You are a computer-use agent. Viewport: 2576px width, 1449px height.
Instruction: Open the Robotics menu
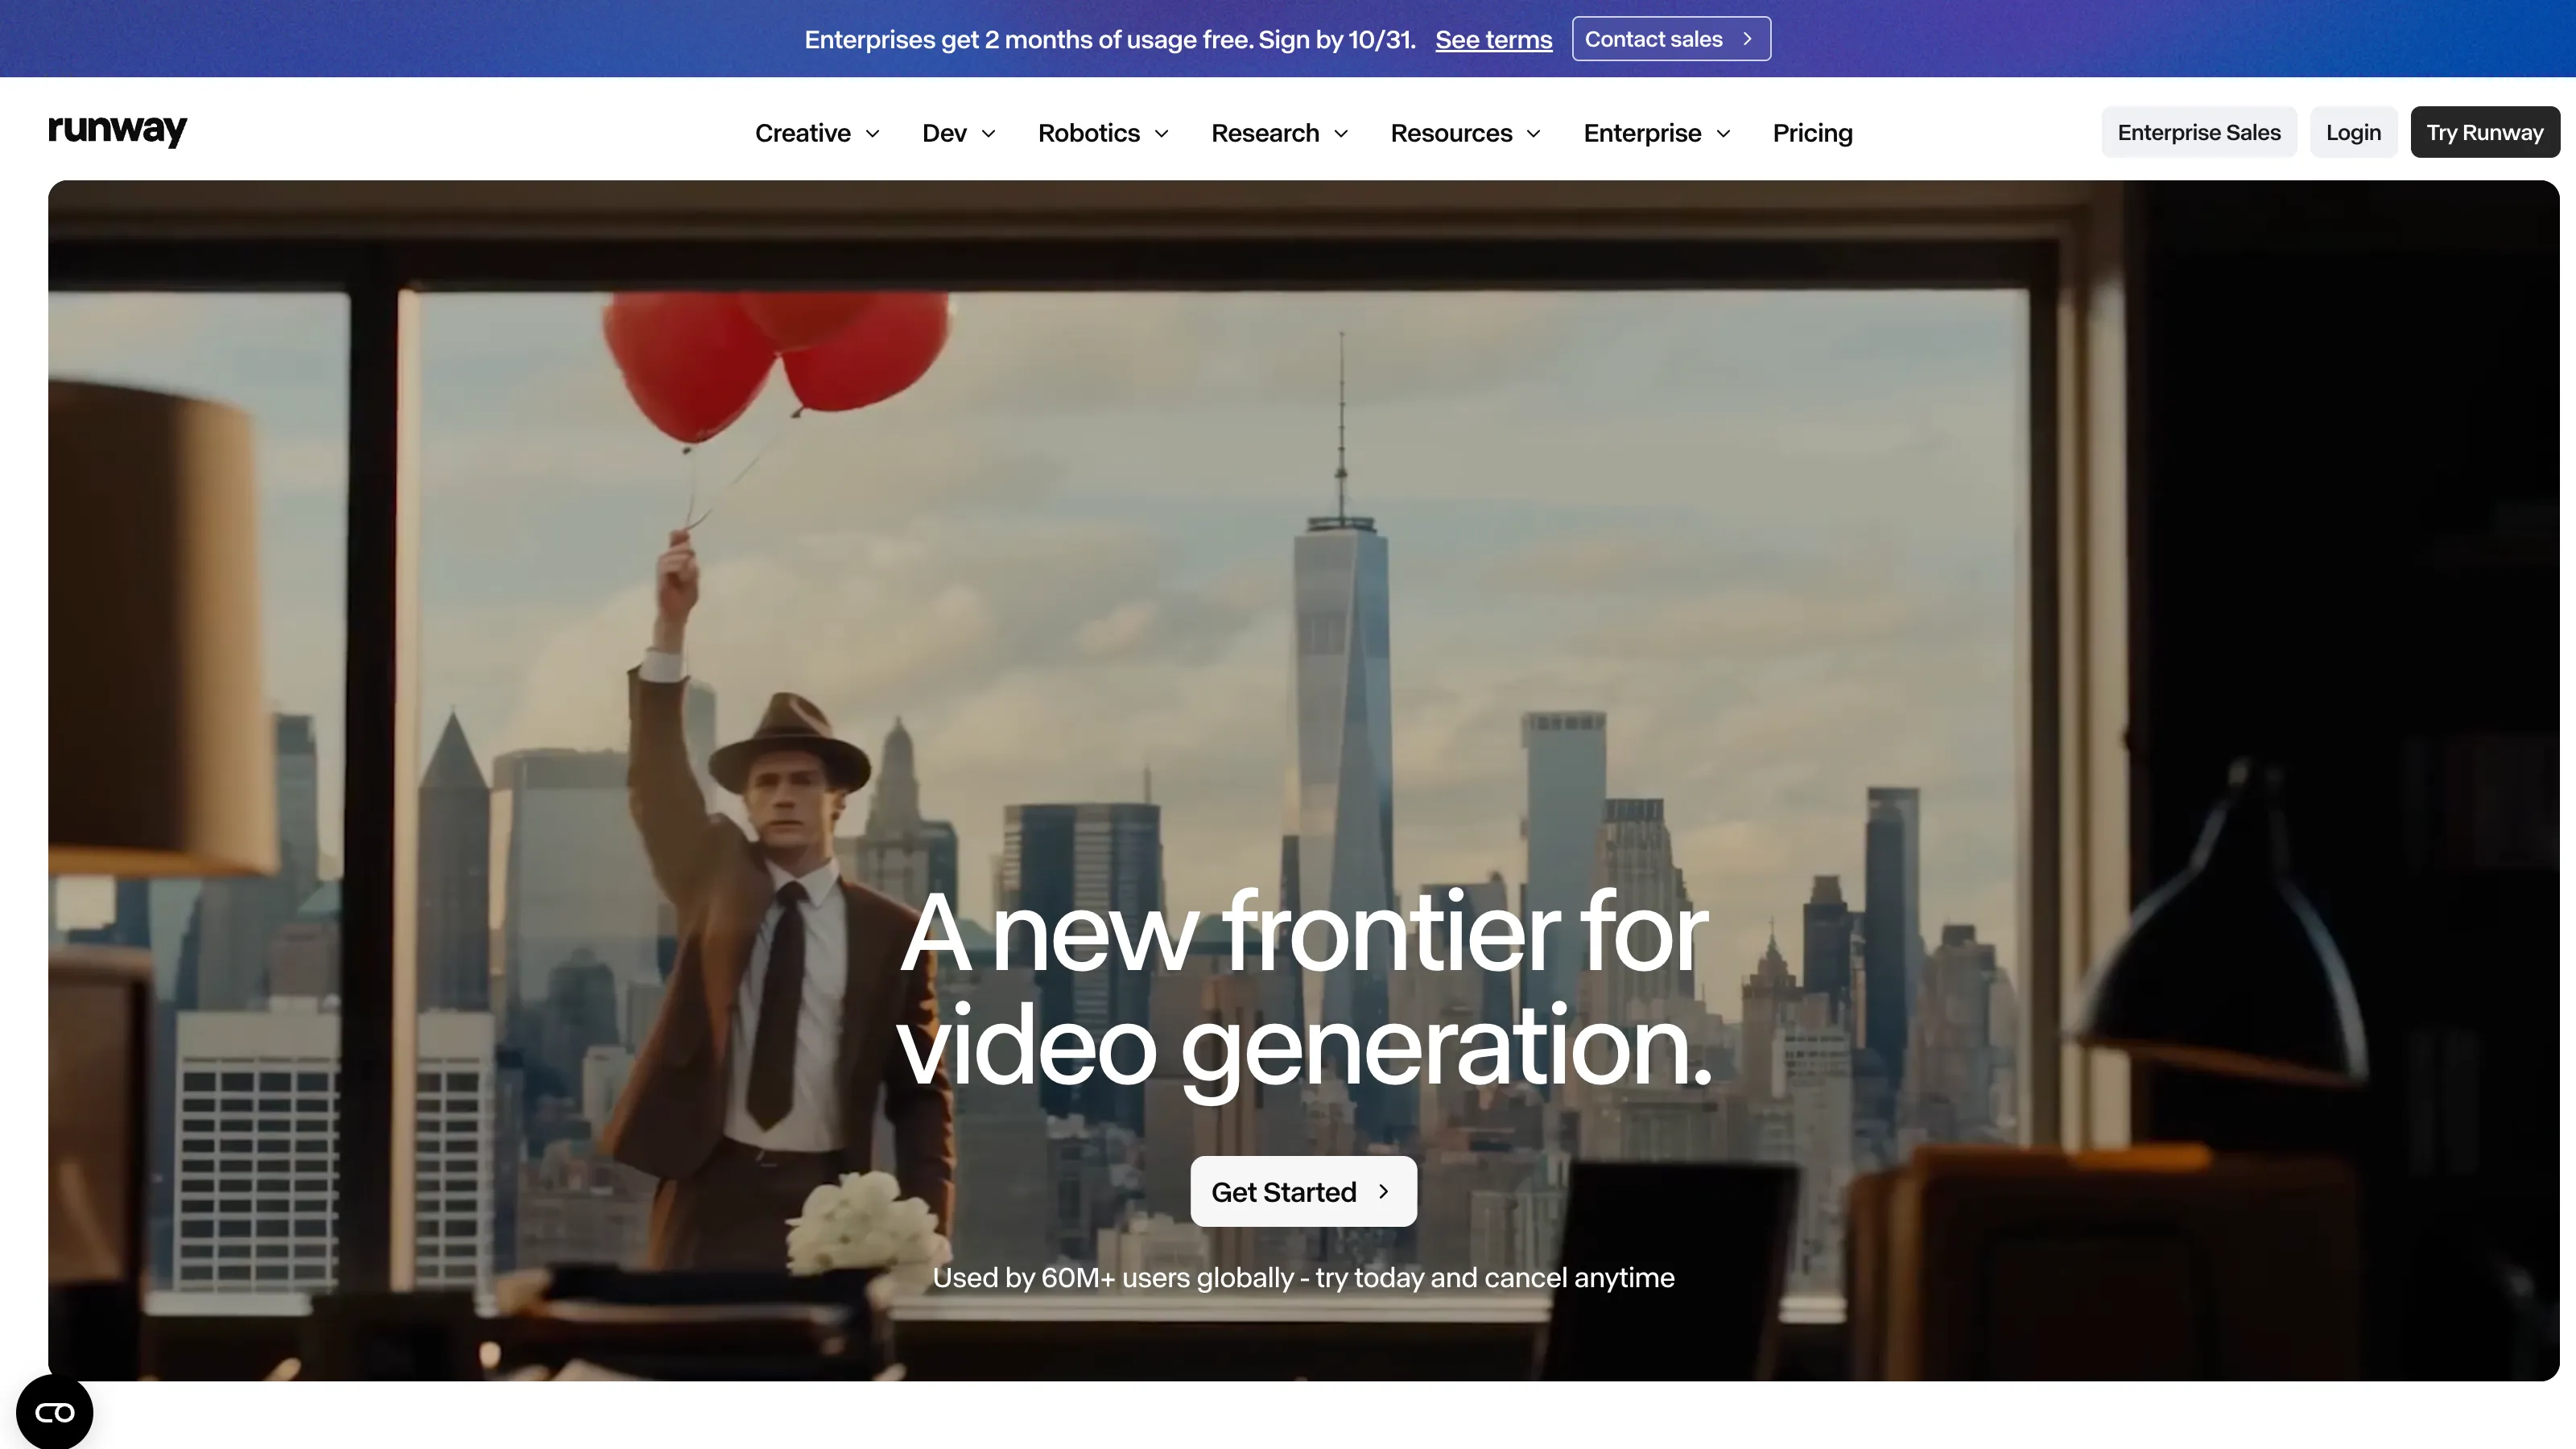(1103, 133)
